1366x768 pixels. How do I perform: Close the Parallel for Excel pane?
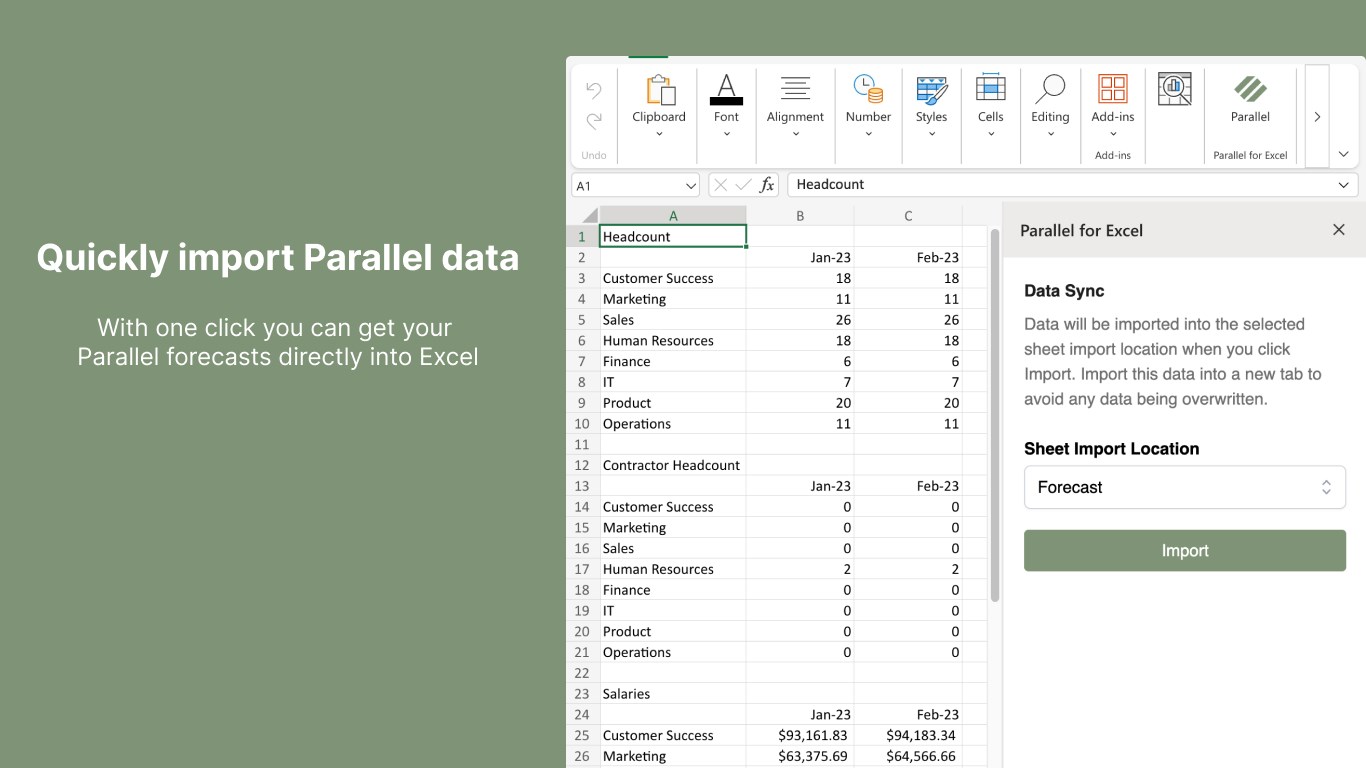click(1339, 230)
